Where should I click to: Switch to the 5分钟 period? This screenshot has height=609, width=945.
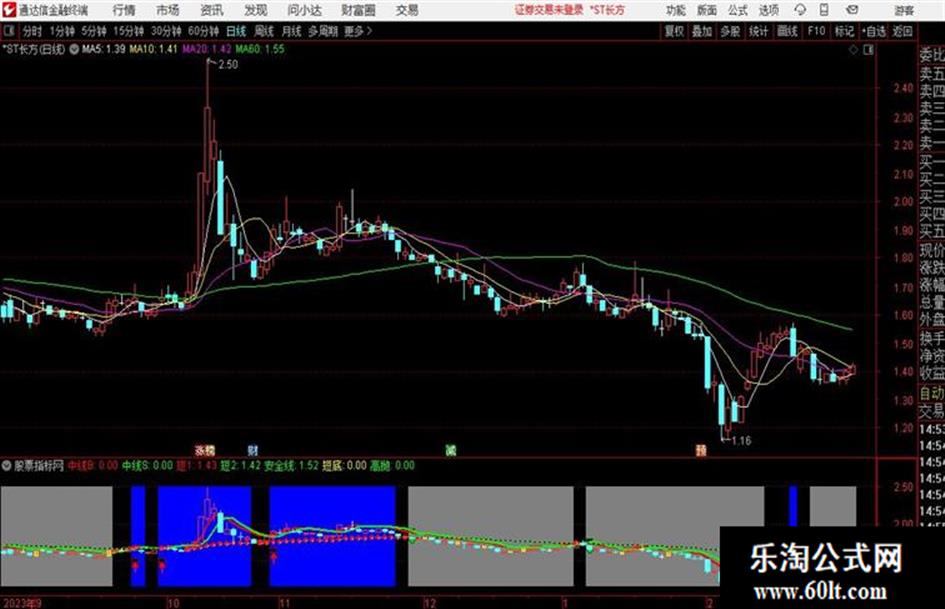coord(94,31)
